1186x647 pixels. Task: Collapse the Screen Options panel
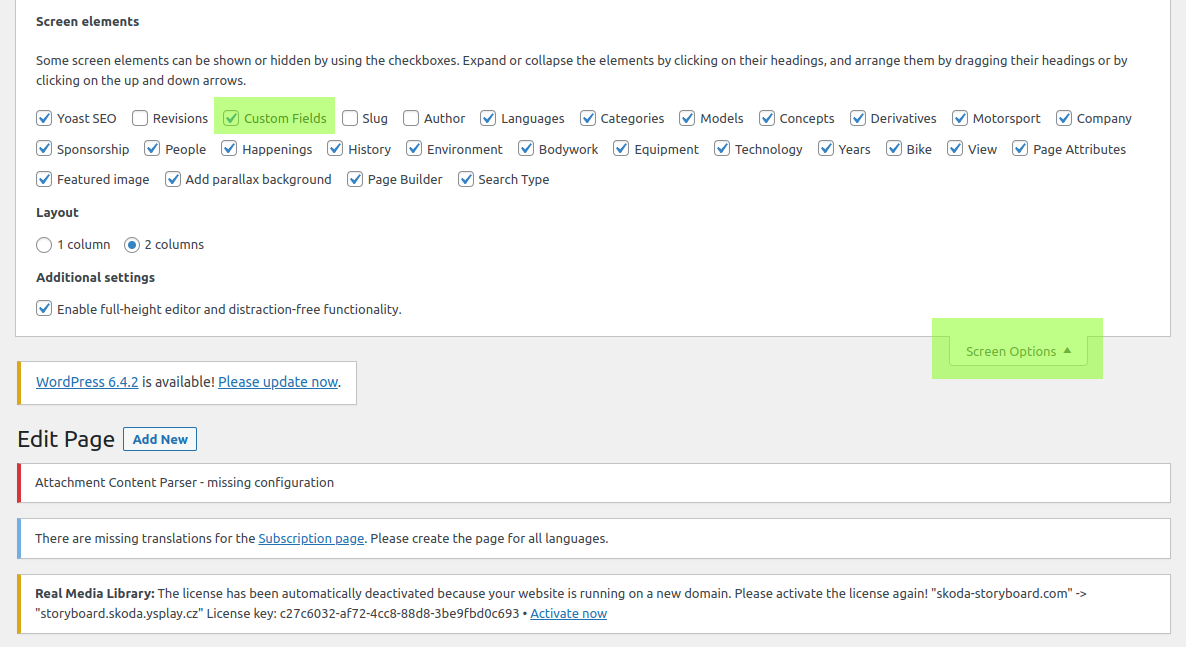click(x=1018, y=351)
